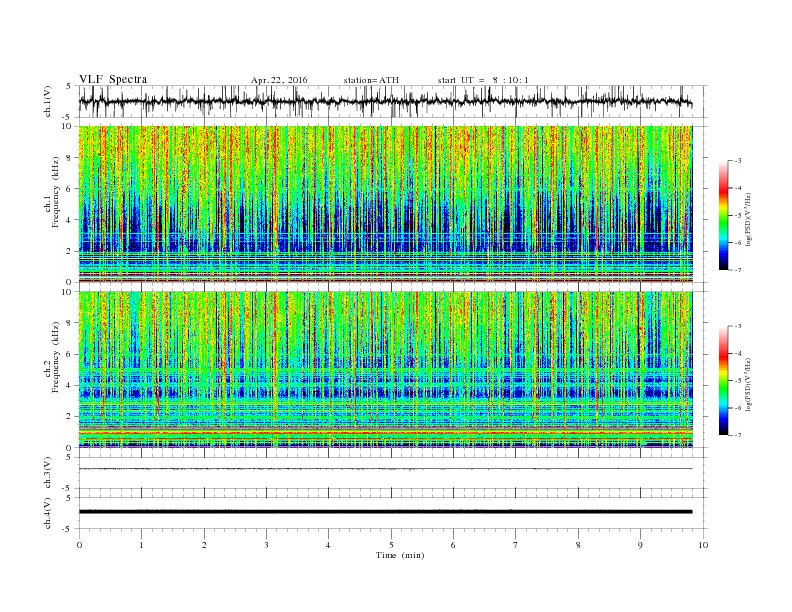Viewport: 792px width, 612px height.
Task: Click time axis tick label "0"
Action: (79, 545)
